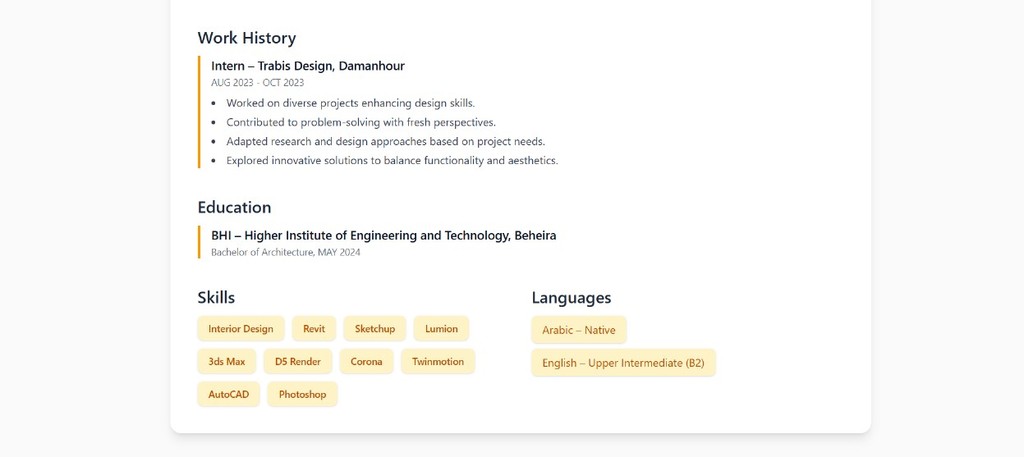Click the Sketchup skill badge
Screen dimensions: 1024x457
[x=375, y=329]
